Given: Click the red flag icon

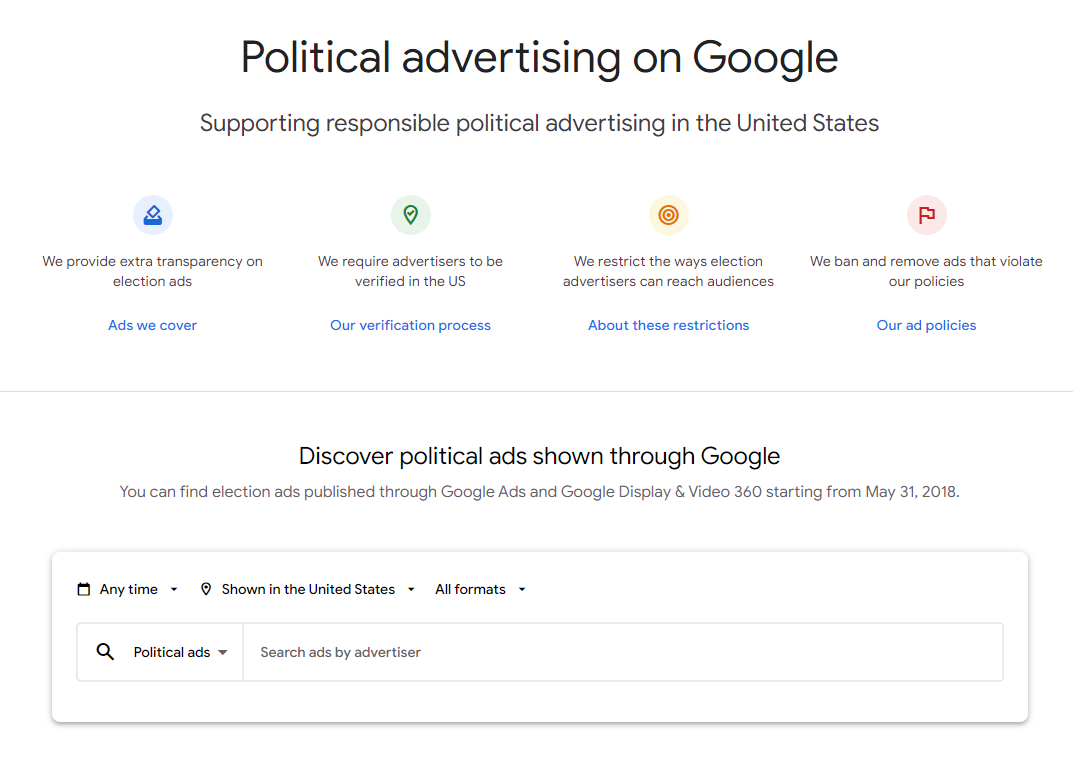Looking at the screenshot, I should click(x=926, y=215).
